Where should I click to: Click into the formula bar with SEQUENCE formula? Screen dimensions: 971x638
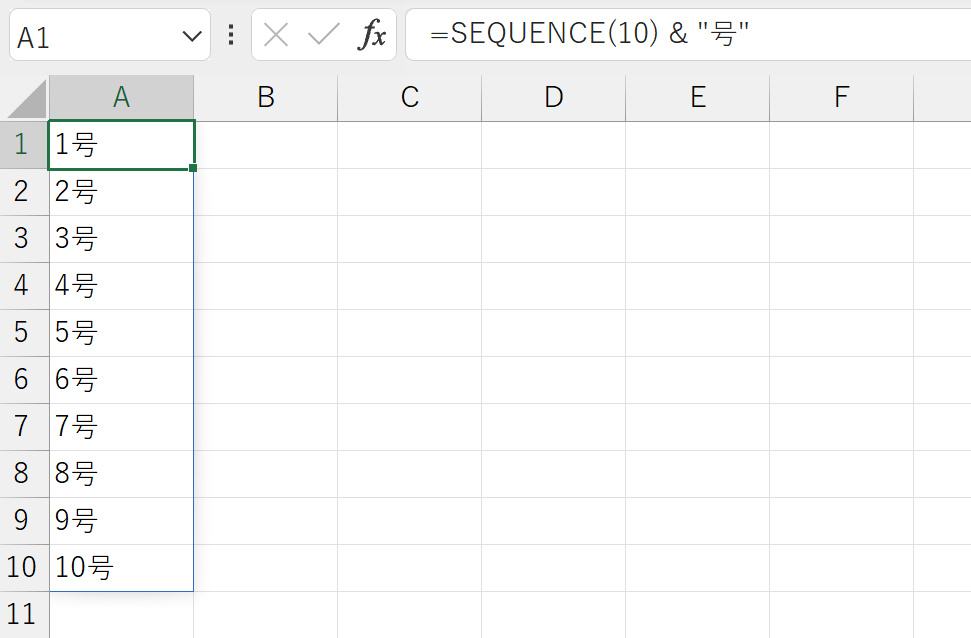688,35
